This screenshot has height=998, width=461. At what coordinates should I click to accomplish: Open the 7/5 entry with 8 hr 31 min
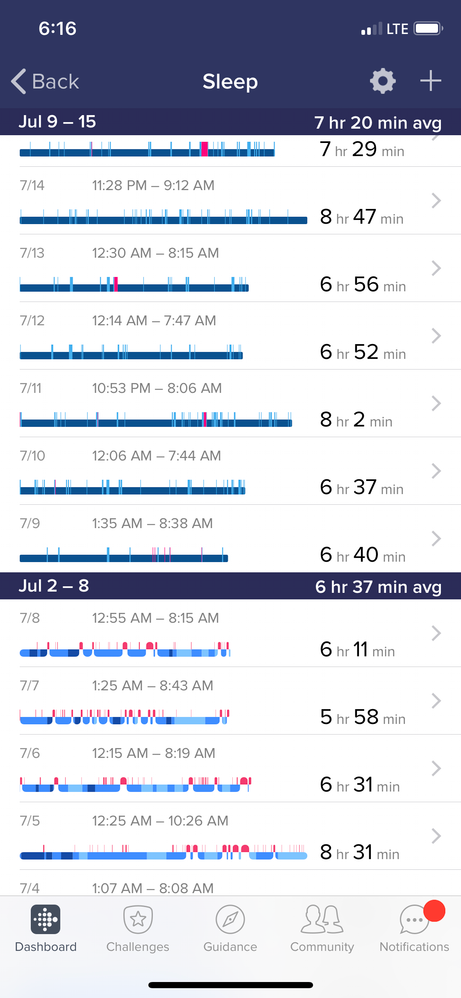[x=230, y=836]
